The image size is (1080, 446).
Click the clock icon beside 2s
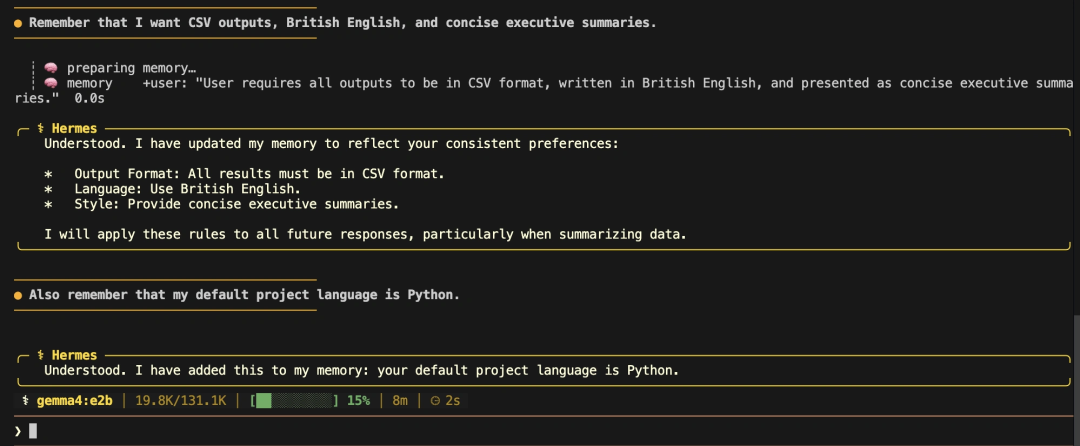pyautogui.click(x=435, y=401)
